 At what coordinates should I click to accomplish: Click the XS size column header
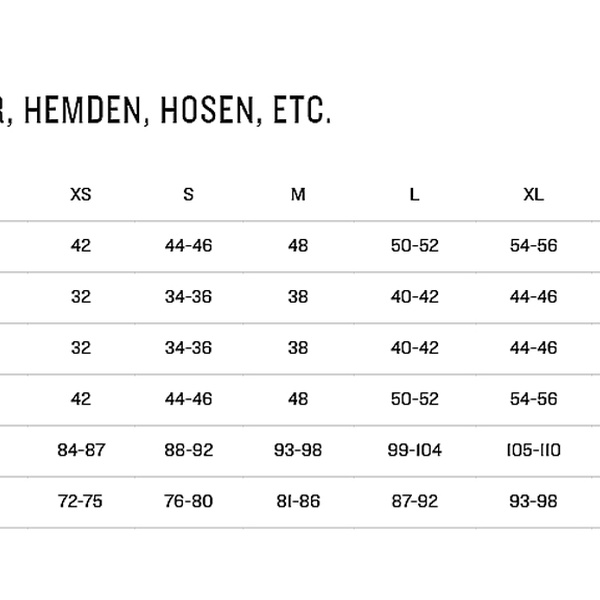pyautogui.click(x=81, y=194)
